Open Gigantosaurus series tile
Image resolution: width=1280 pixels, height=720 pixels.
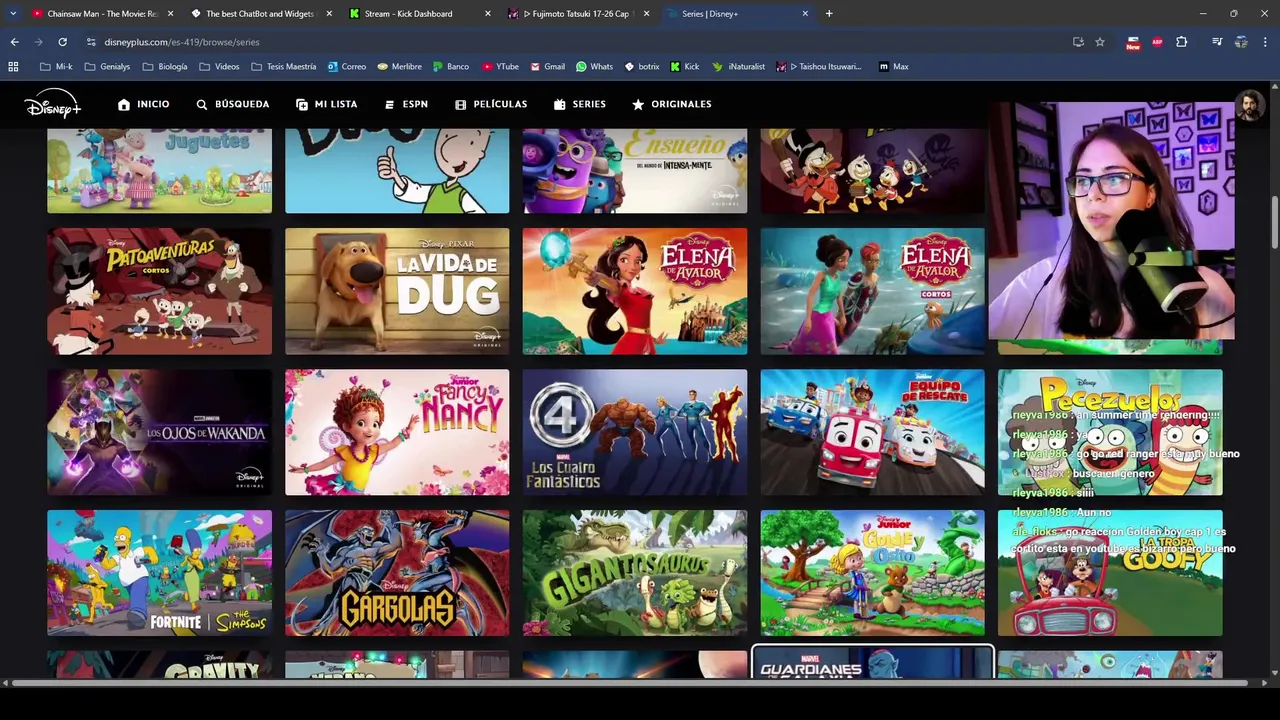point(635,573)
